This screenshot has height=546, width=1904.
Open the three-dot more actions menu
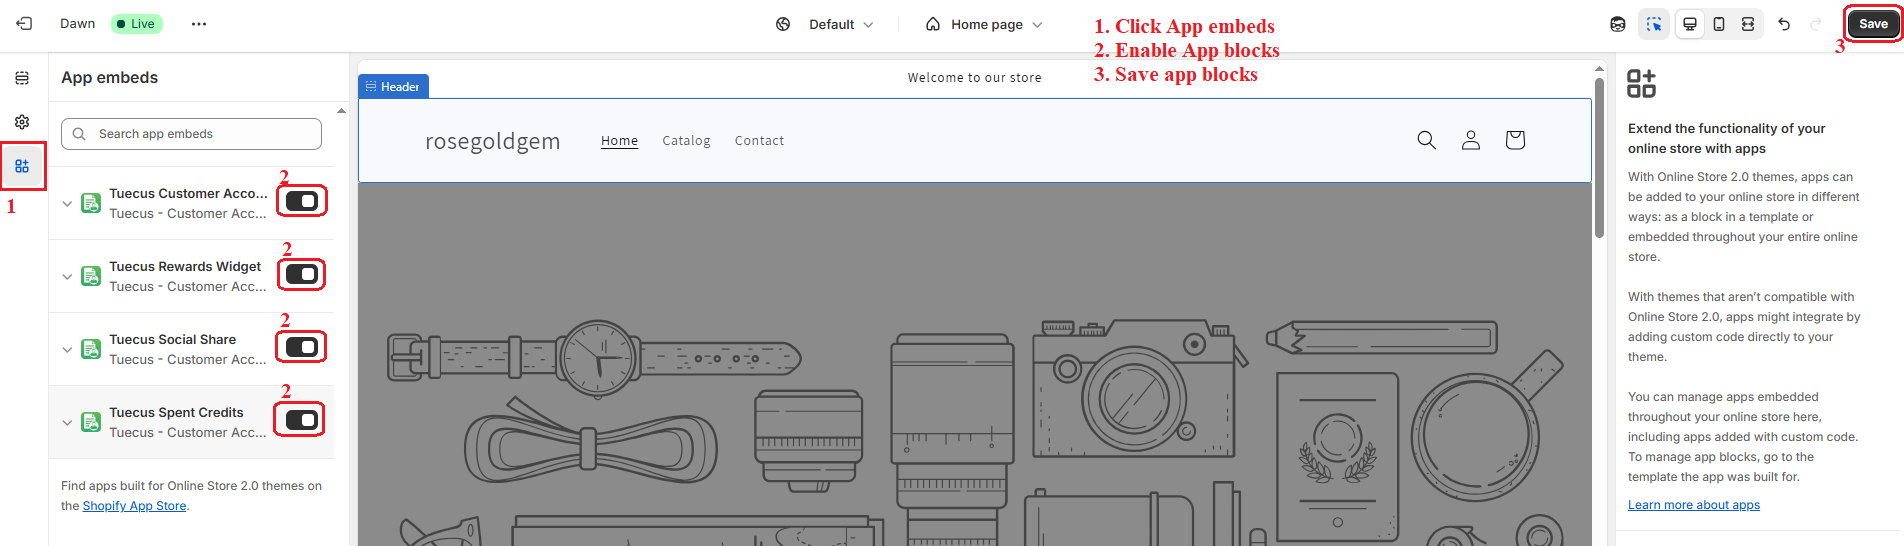pyautogui.click(x=199, y=24)
